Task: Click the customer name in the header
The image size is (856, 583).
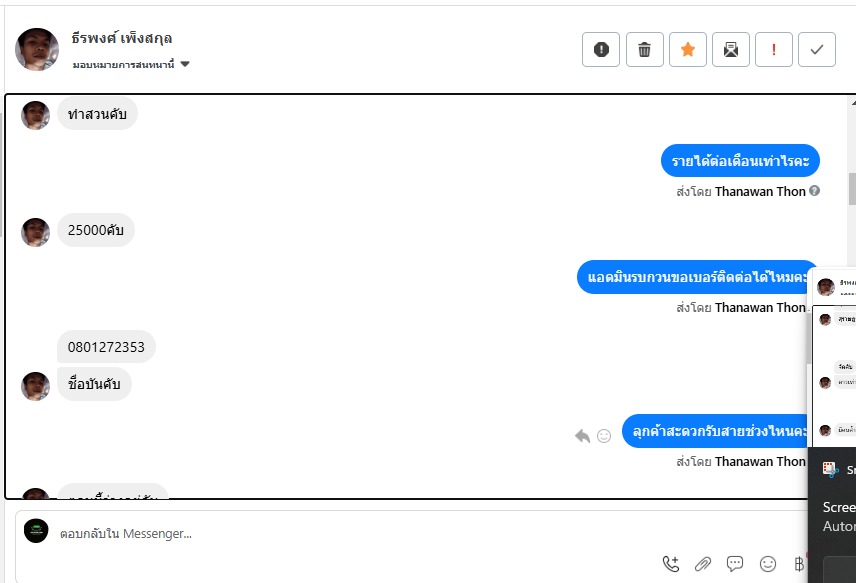Action: pos(122,38)
